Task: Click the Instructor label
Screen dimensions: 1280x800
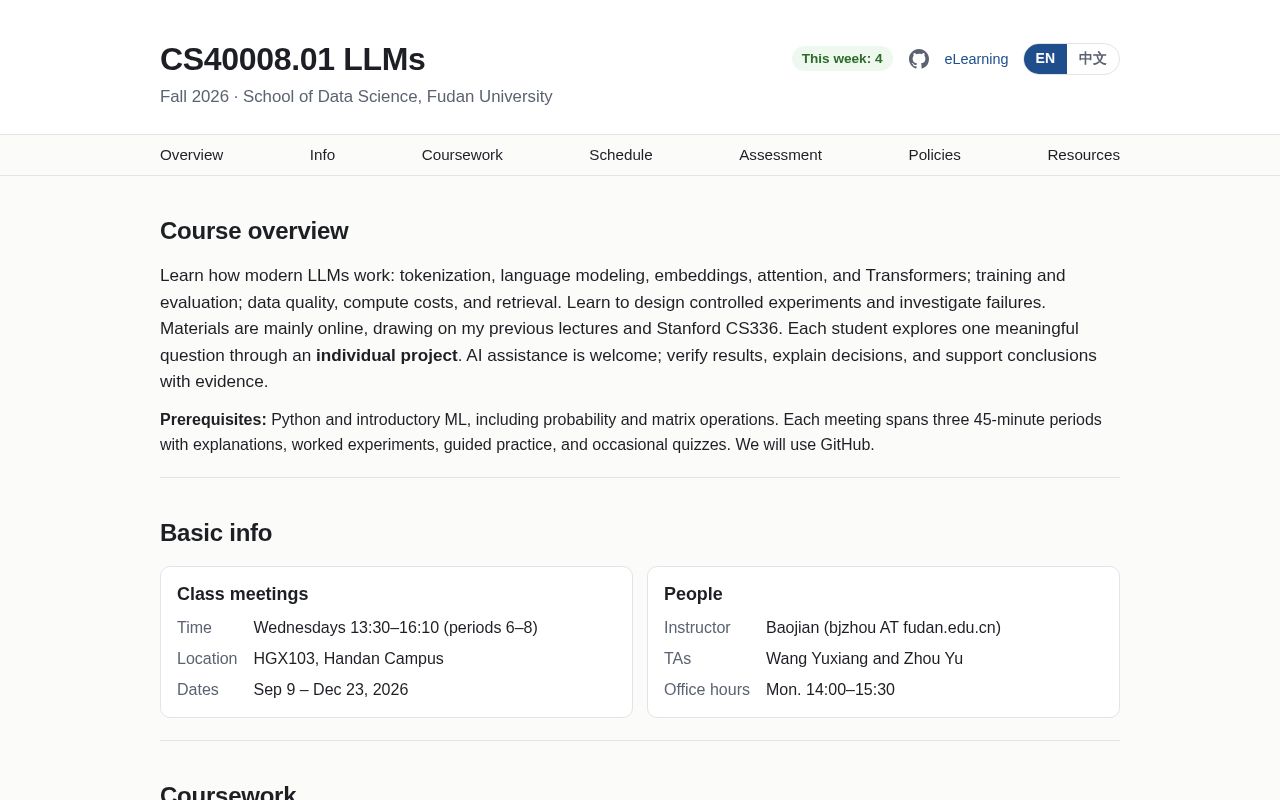Action: click(697, 628)
